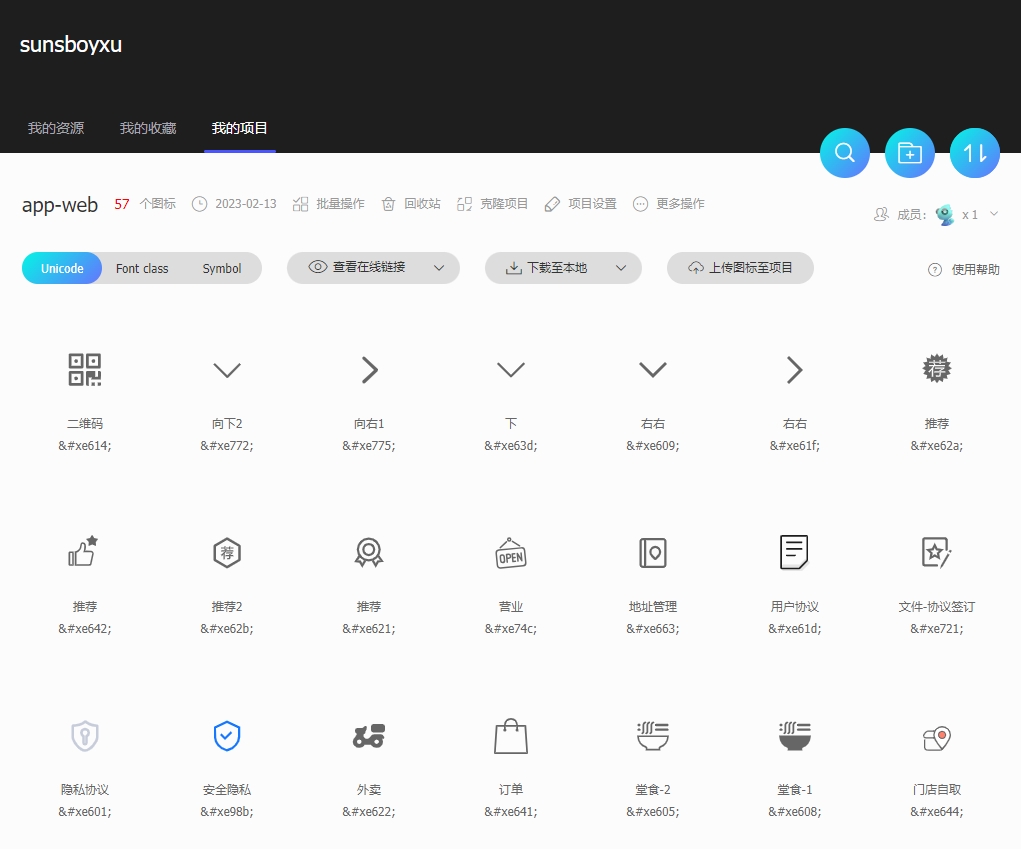The image size is (1021, 849).
Task: Enable Symbol mode
Action: tap(221, 268)
